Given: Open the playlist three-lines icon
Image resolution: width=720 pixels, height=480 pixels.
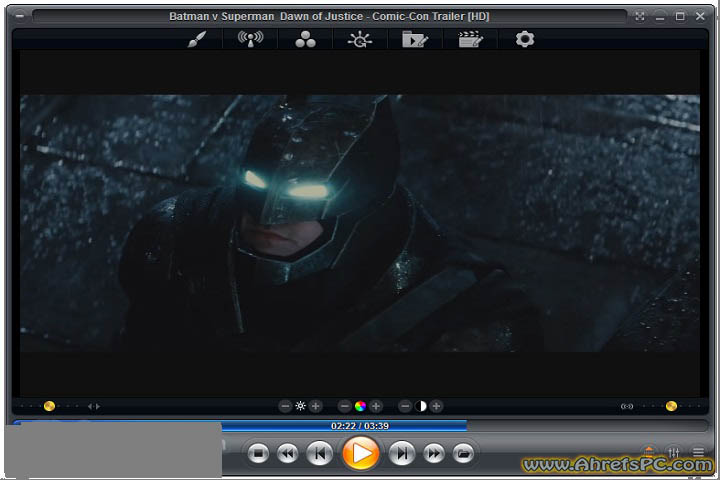Looking at the screenshot, I should tap(698, 452).
